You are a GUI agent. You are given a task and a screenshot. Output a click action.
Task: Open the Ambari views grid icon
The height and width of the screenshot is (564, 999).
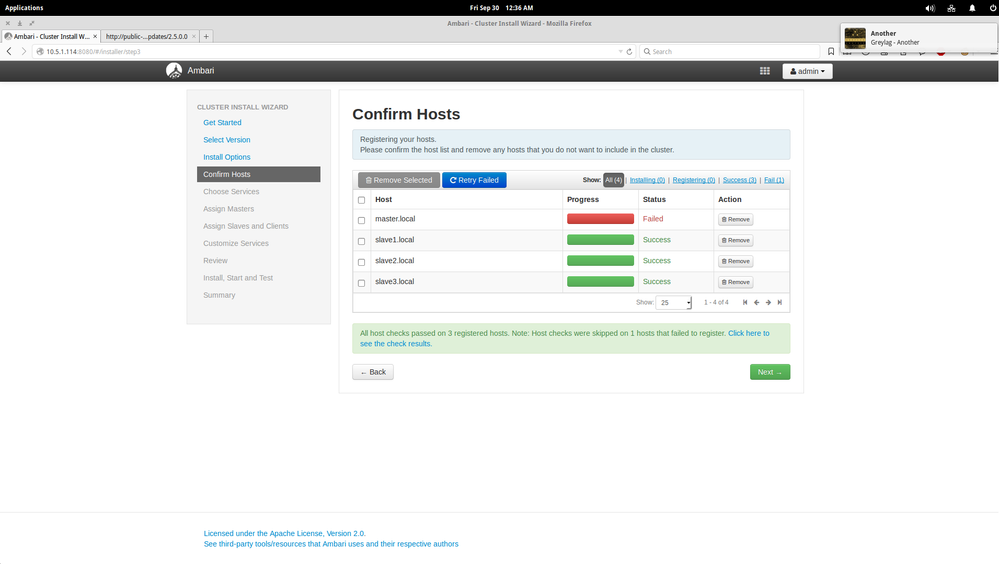click(x=765, y=71)
